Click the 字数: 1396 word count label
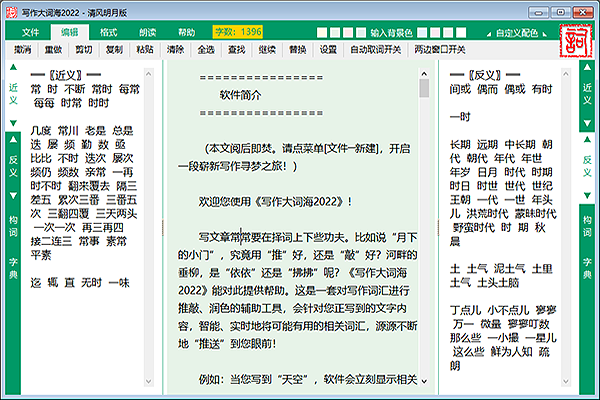 pos(238,32)
